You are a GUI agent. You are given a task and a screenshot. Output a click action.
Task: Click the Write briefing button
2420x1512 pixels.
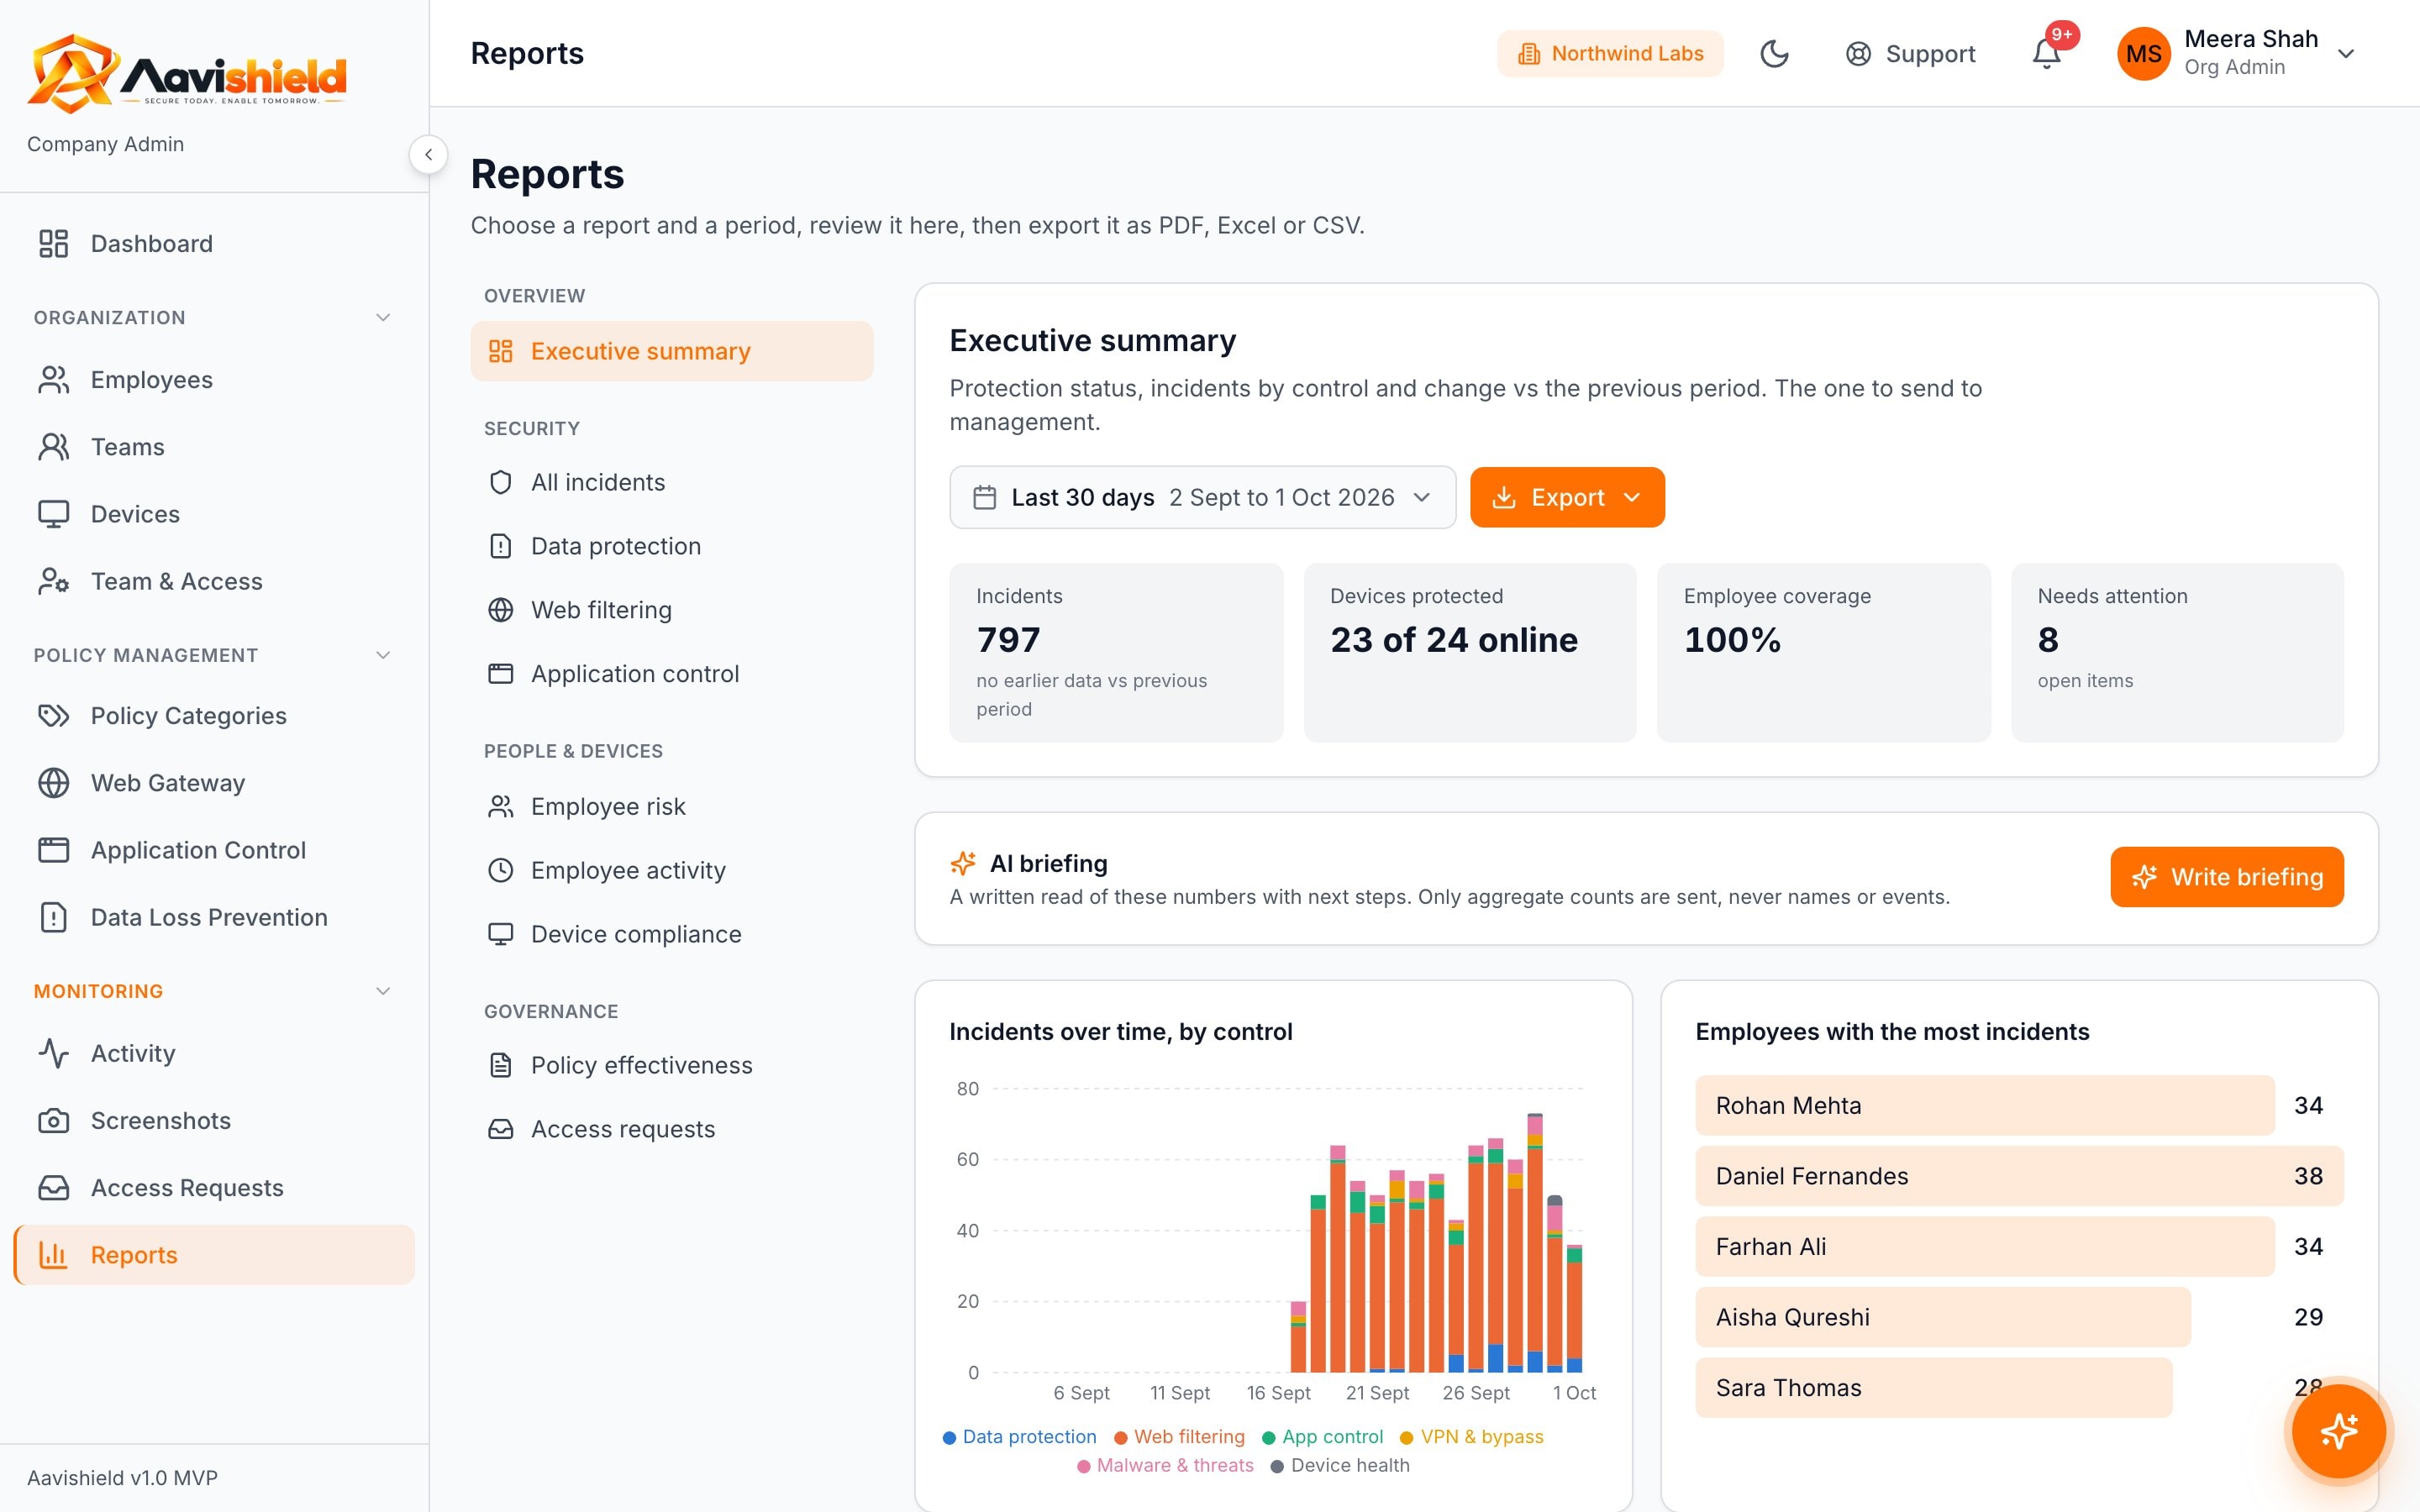point(2227,877)
